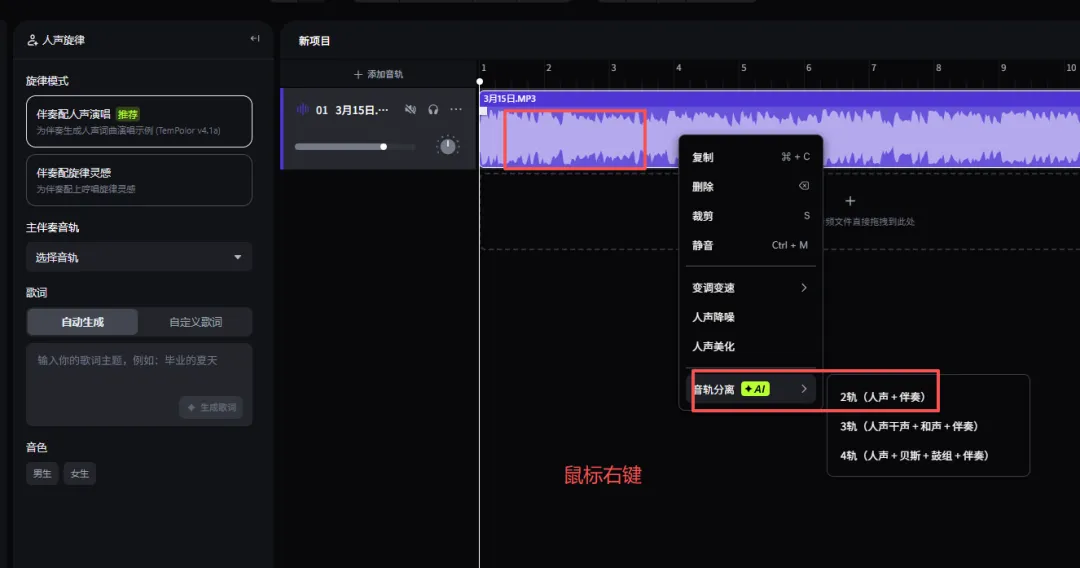Expand the 音轨分离 AI submenu

[x=750, y=389]
